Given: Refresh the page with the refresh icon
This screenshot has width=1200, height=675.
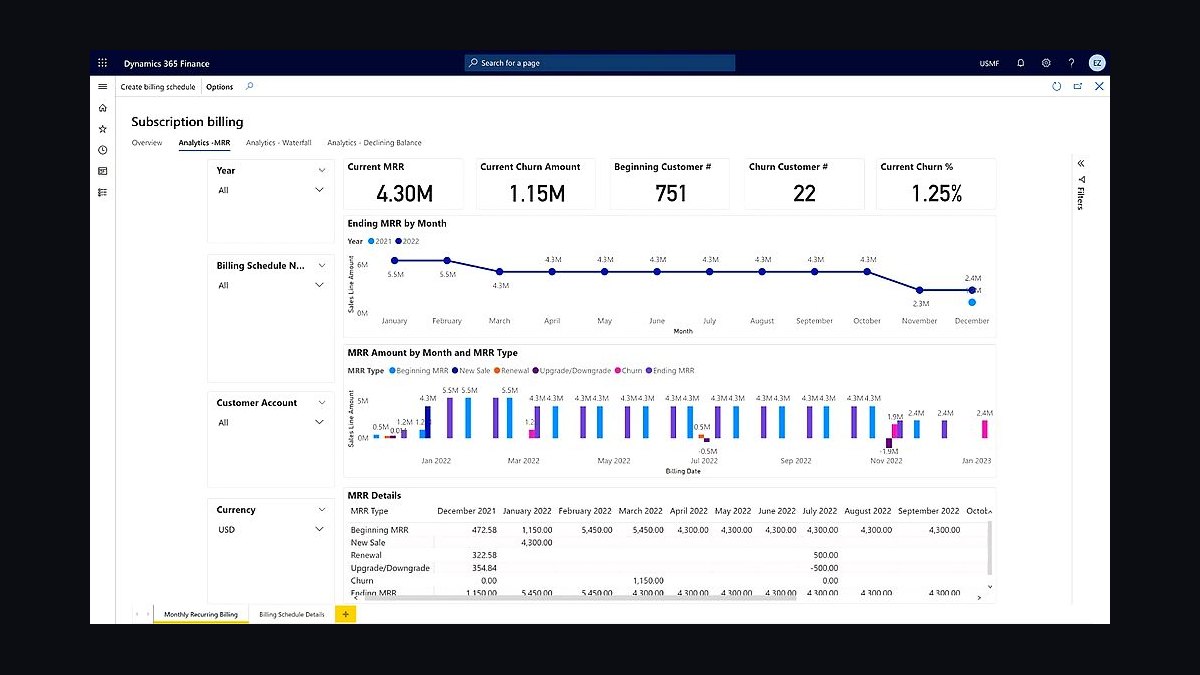Looking at the screenshot, I should [x=1057, y=87].
